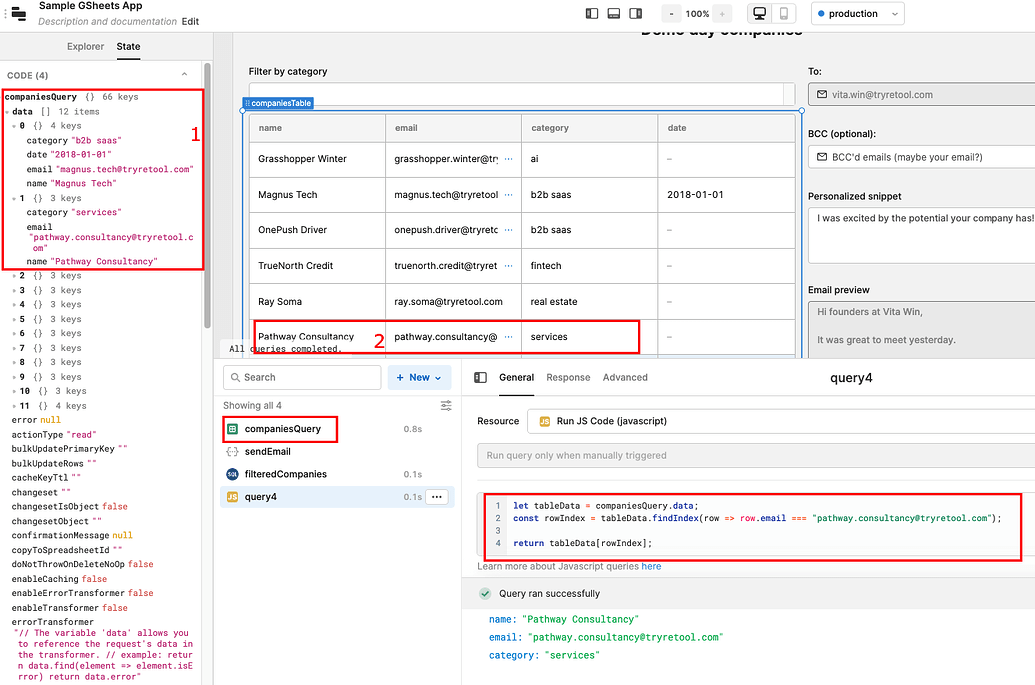Switch to desktop view layout
The image size is (1035, 685).
(759, 14)
